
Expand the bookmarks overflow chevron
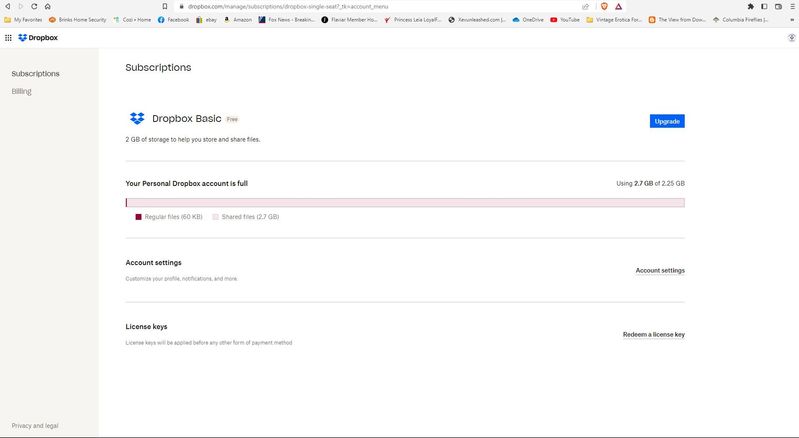792,20
